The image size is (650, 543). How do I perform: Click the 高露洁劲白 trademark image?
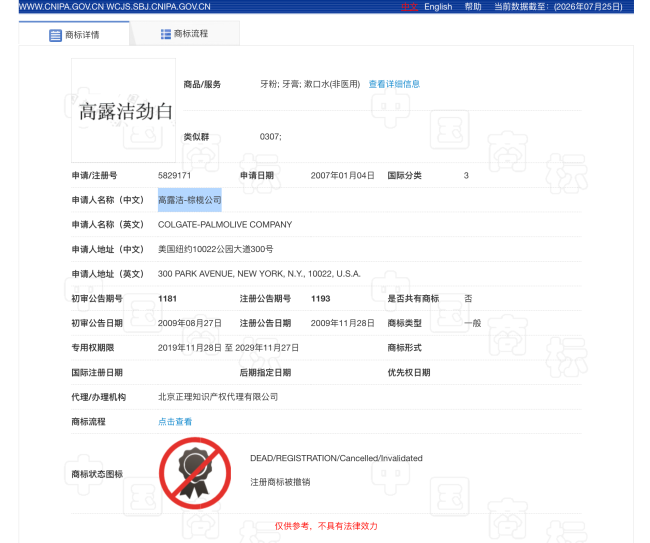point(124,110)
